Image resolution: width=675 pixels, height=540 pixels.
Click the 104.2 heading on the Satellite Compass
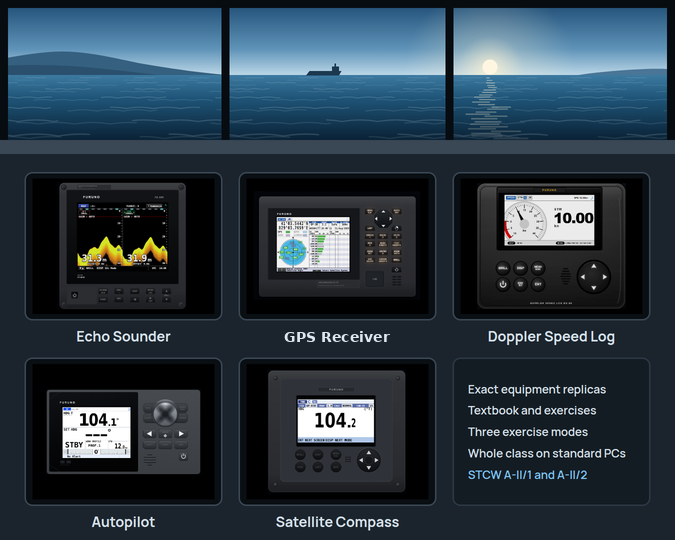tap(335, 421)
